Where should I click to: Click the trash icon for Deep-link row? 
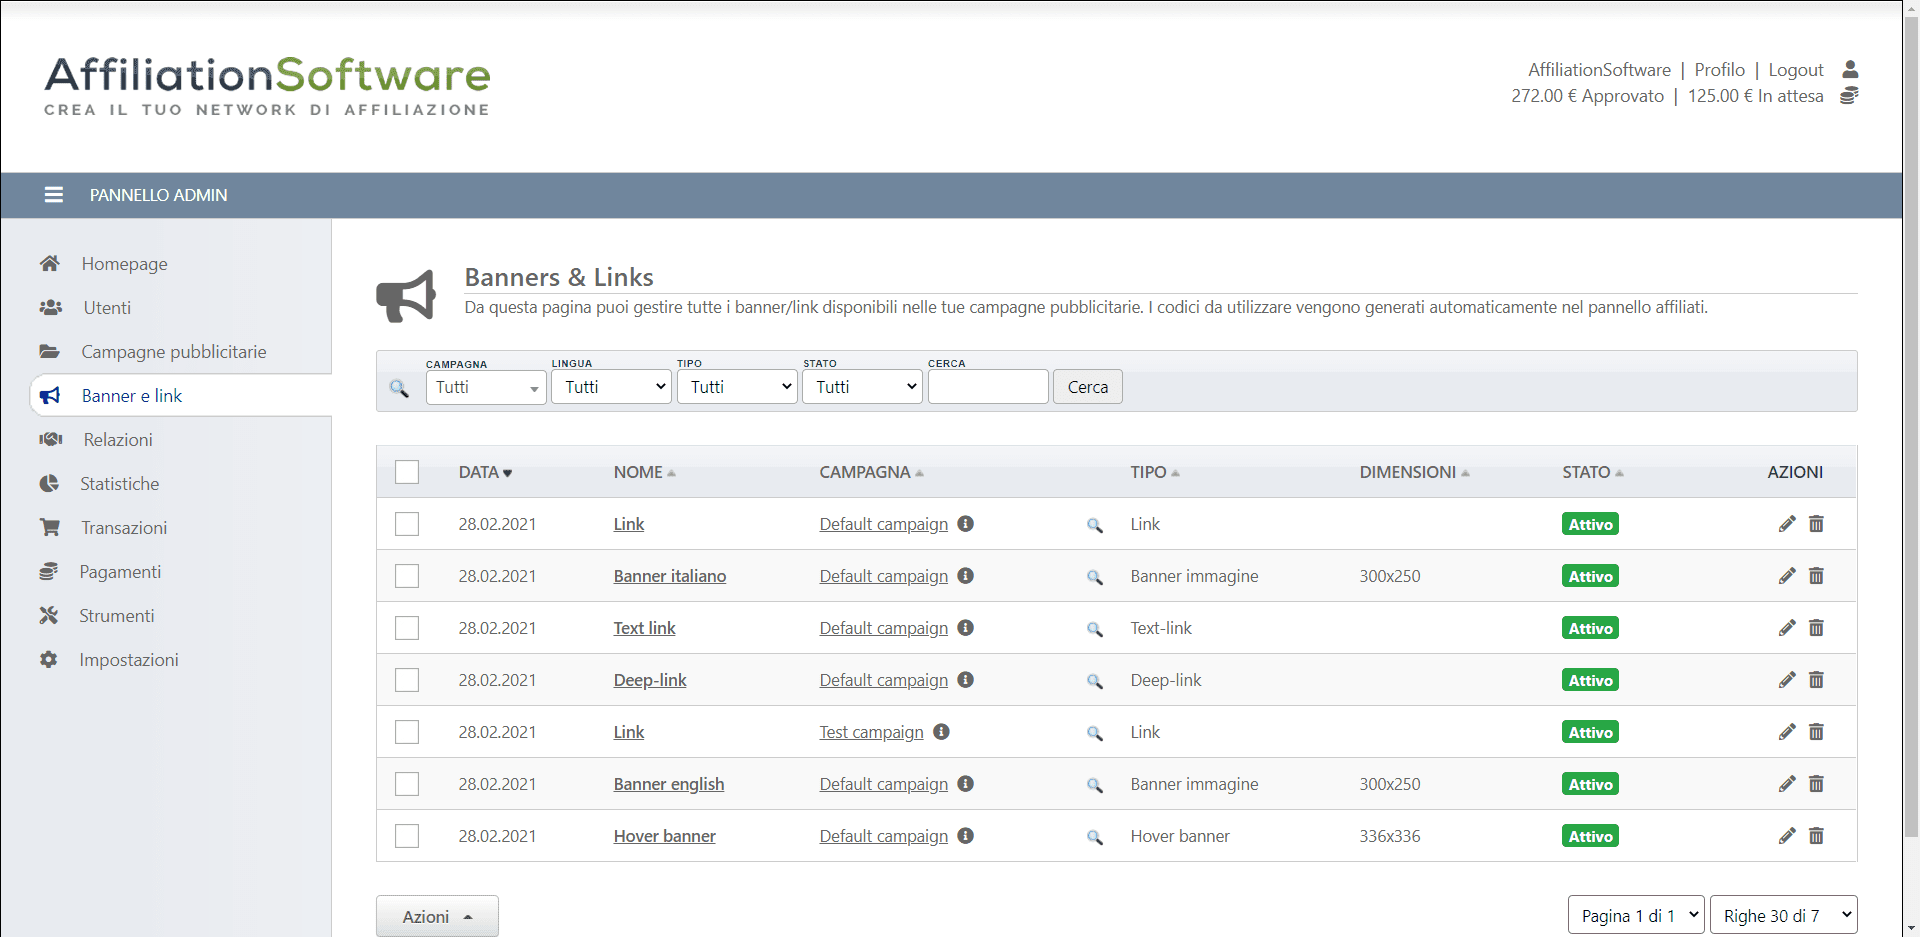pyautogui.click(x=1816, y=680)
